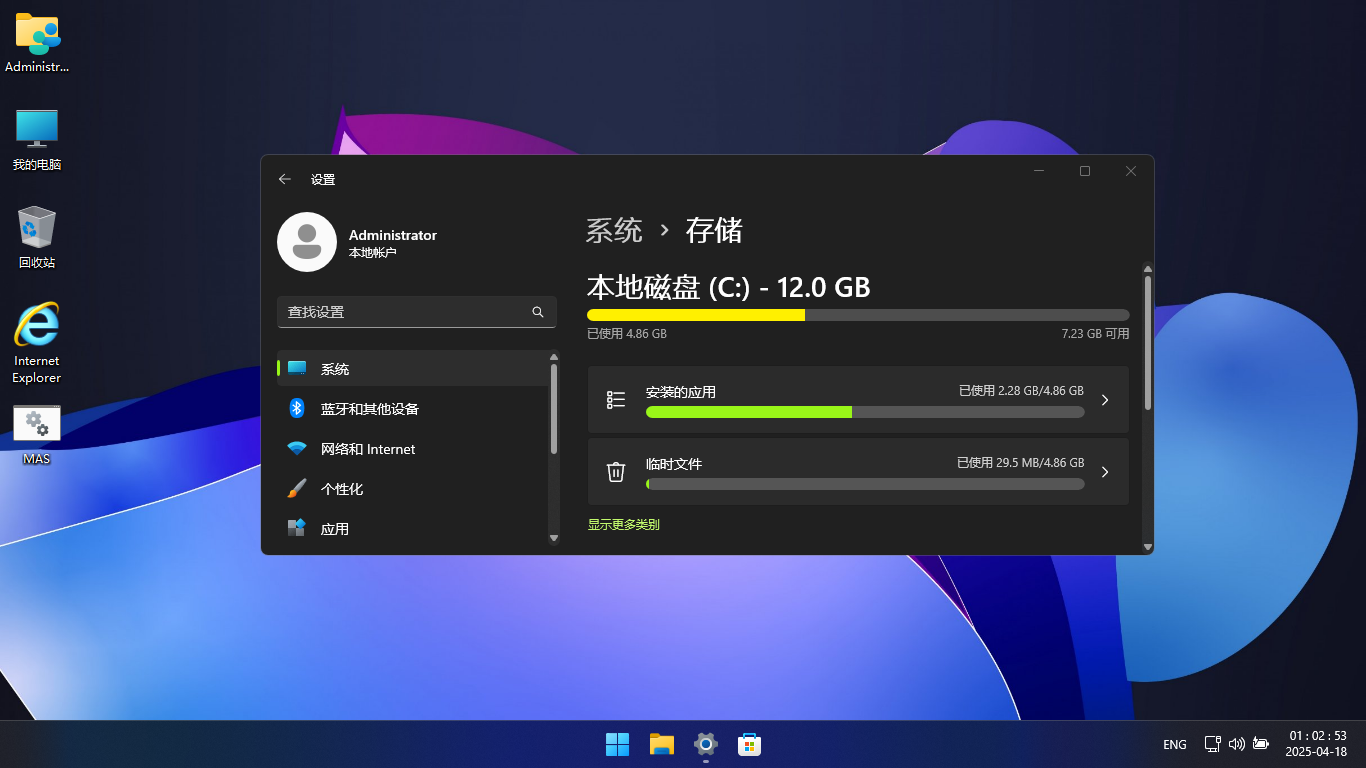
Task: Open the Administrator account avatar
Action: point(307,242)
